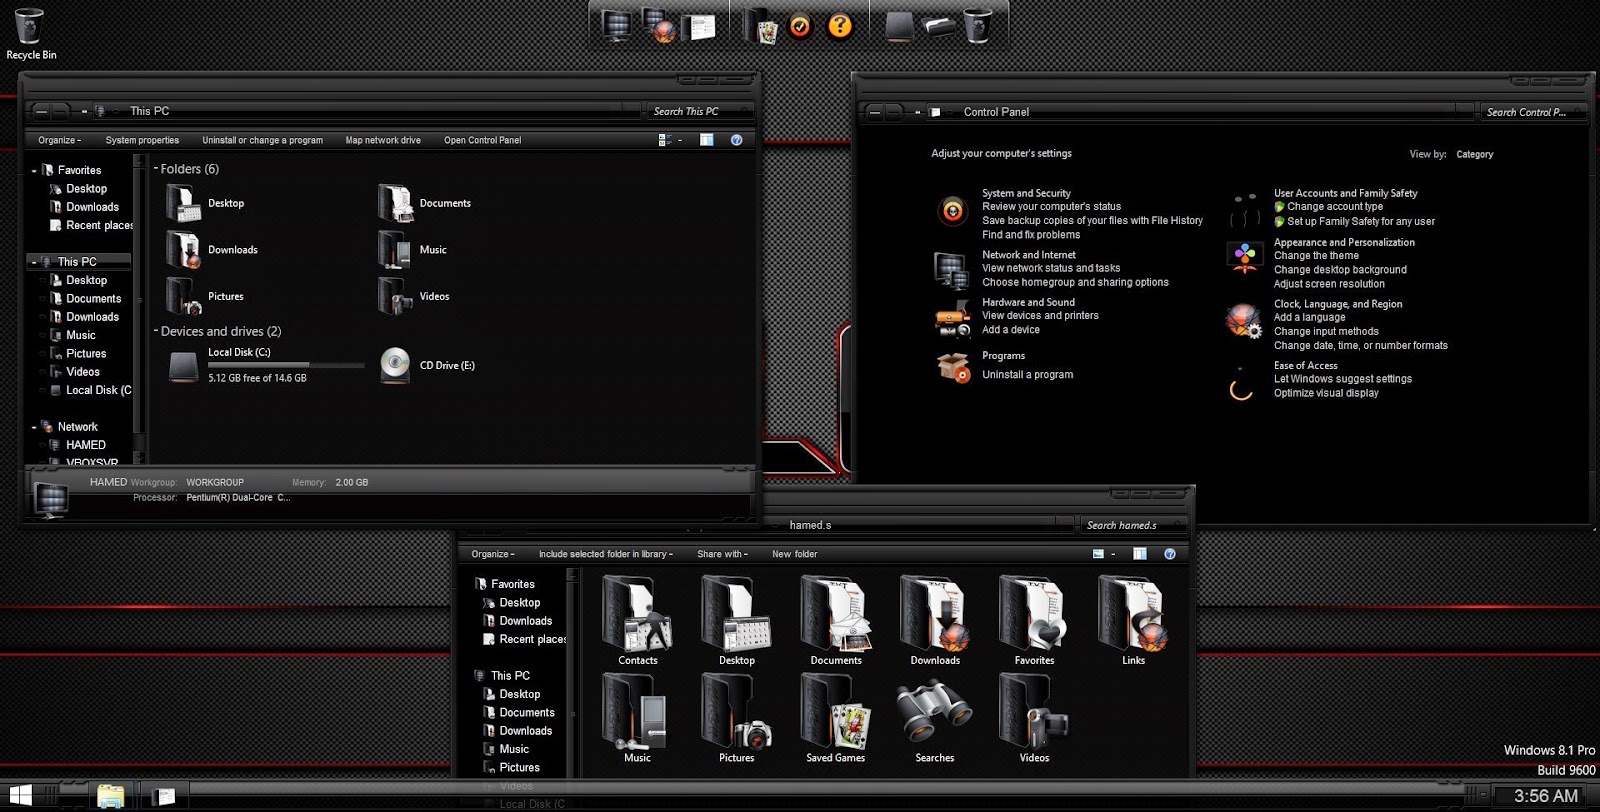Click System properties in This PC toolbar
1600x812 pixels.
(142, 140)
